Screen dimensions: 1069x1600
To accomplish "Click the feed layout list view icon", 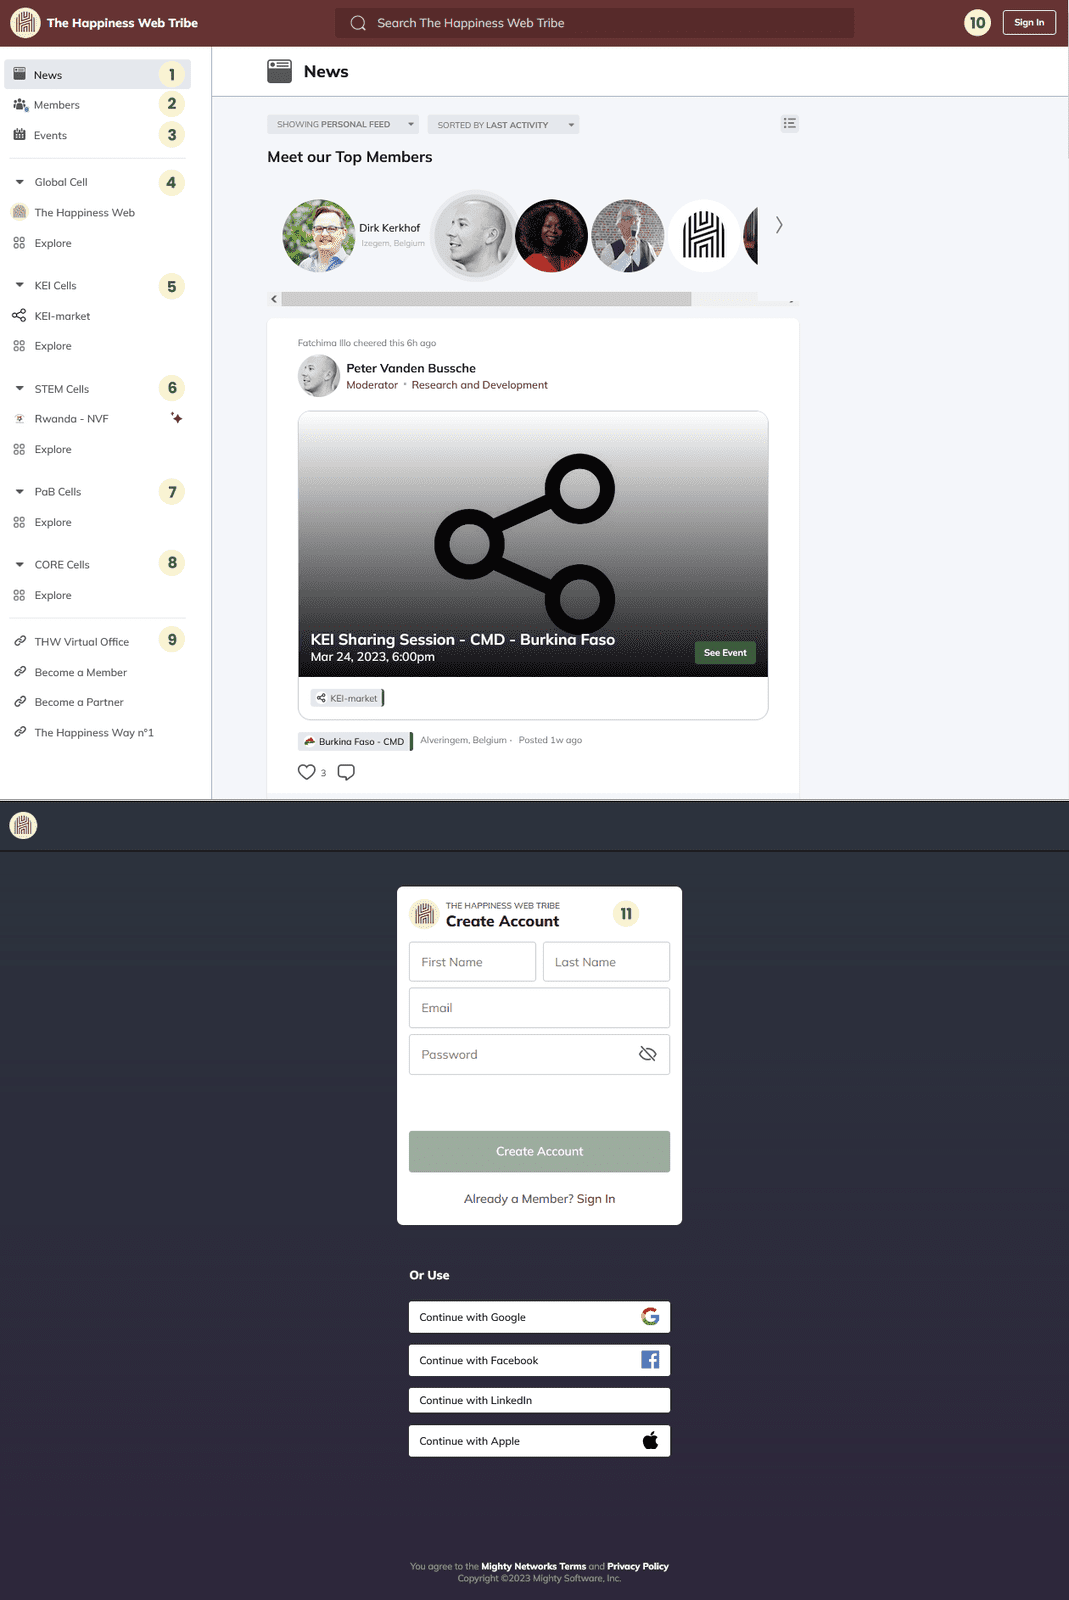I will pyautogui.click(x=790, y=124).
